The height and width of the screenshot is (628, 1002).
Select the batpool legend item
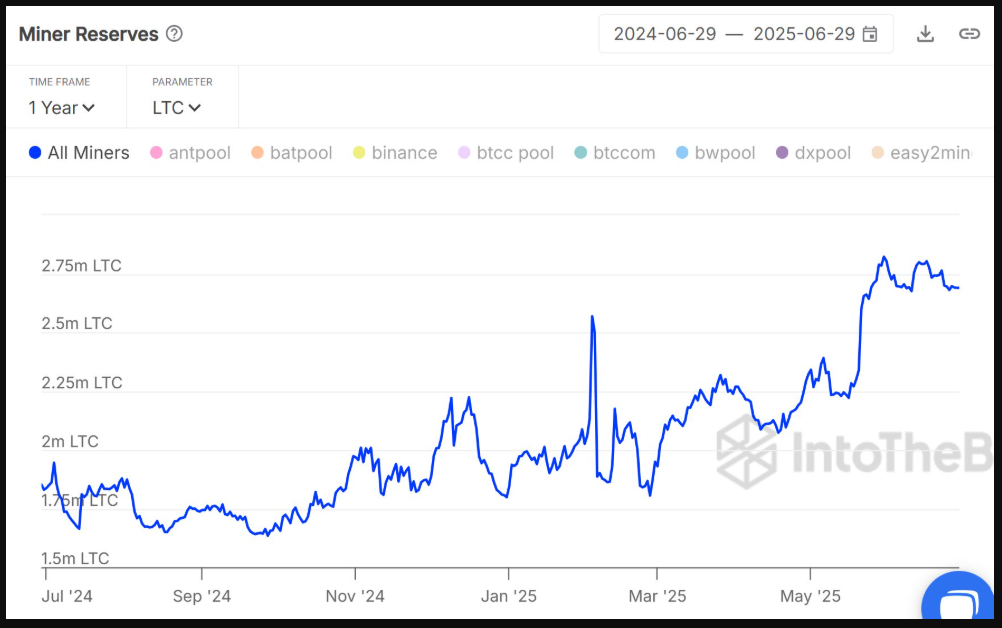click(291, 153)
